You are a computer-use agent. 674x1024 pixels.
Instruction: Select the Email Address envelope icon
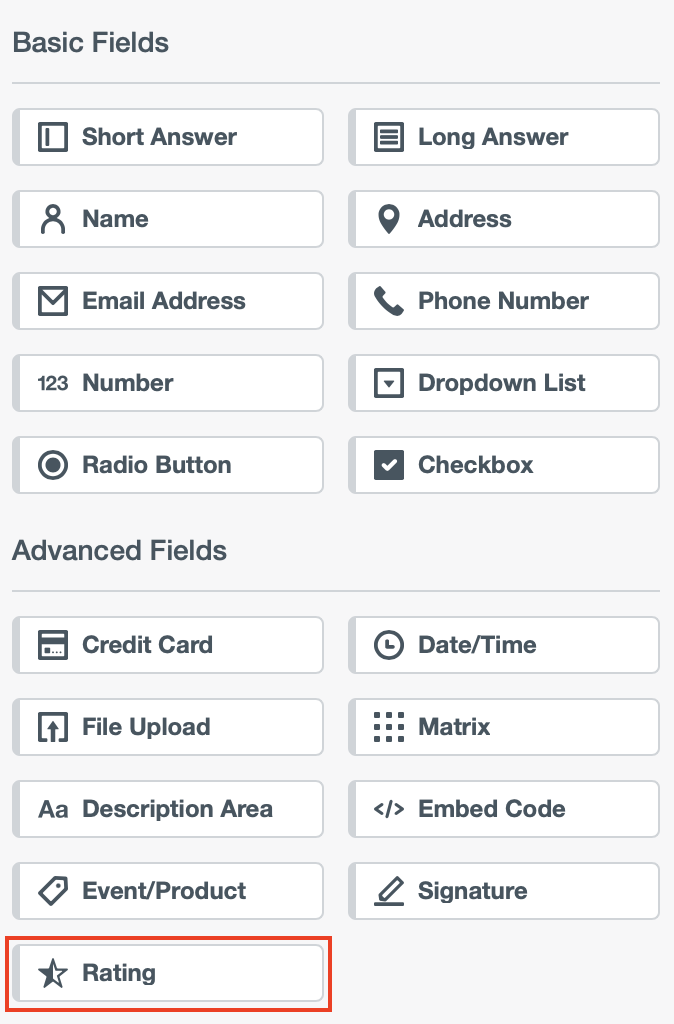coord(52,301)
